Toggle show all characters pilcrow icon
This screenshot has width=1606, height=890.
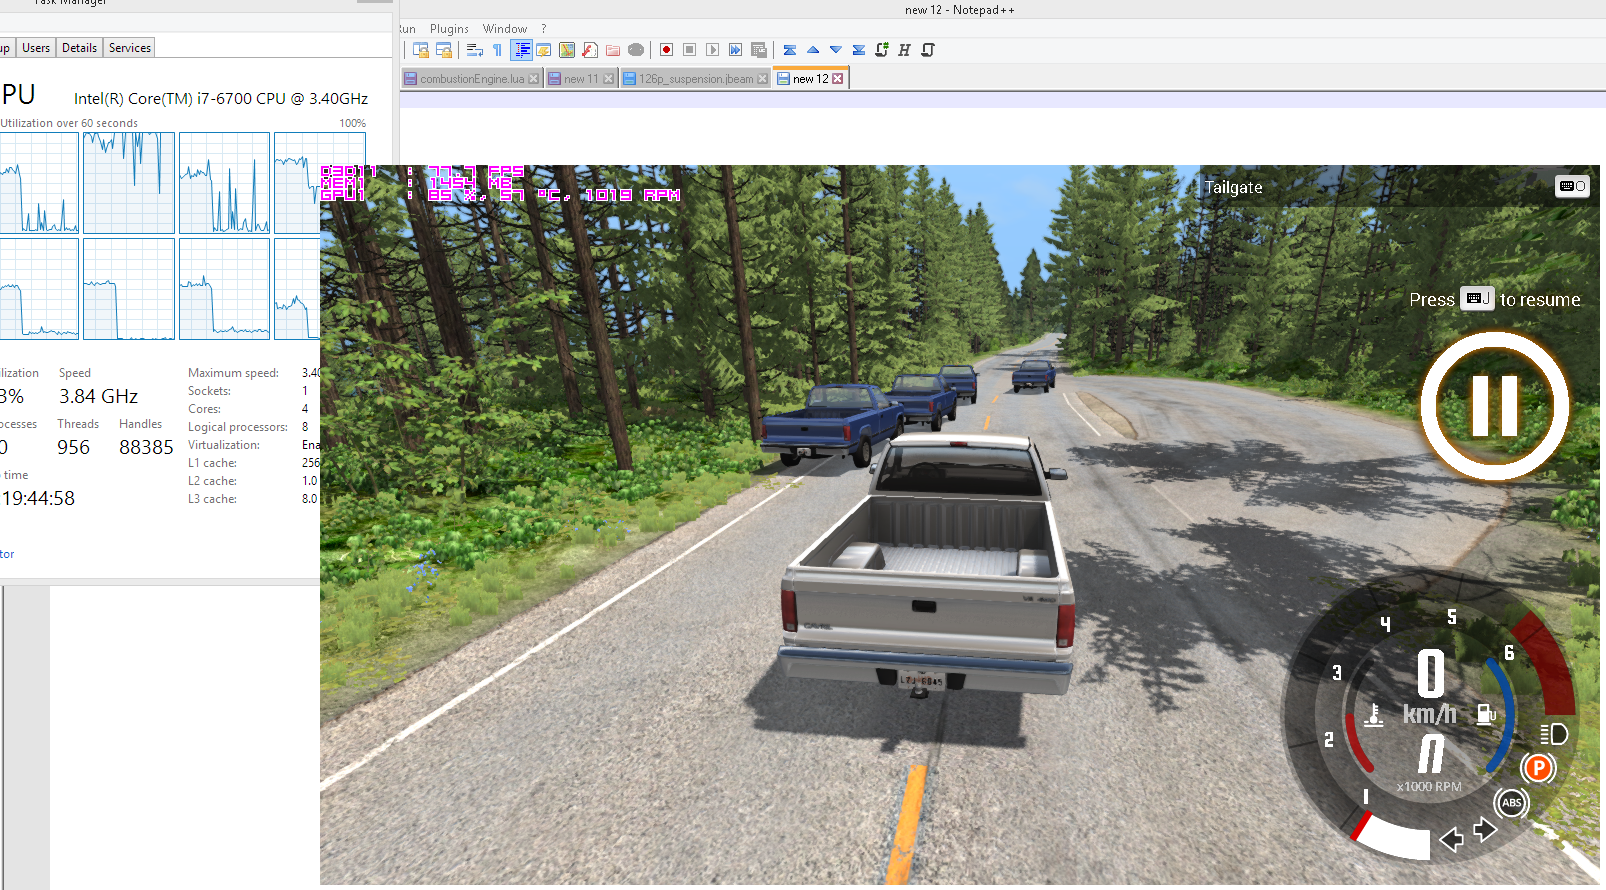click(497, 50)
